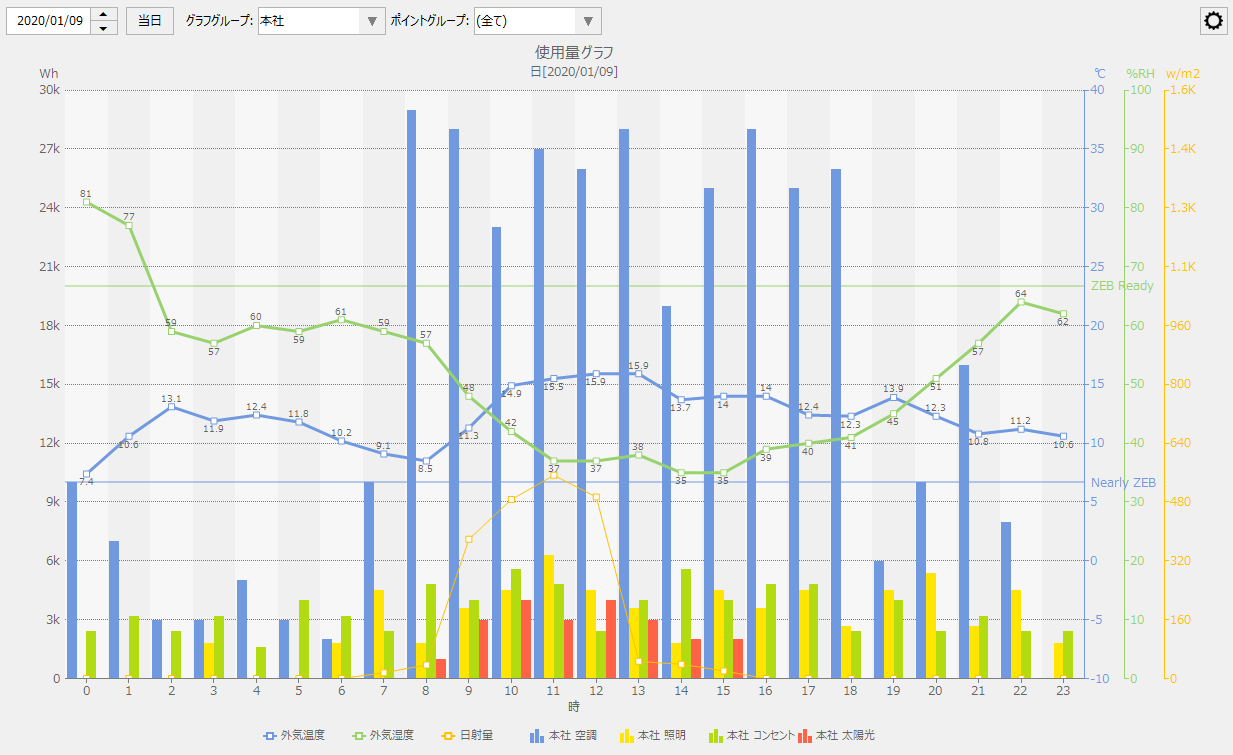
Task: Click the 本社 照明 legend bar icon
Action: click(x=626, y=735)
